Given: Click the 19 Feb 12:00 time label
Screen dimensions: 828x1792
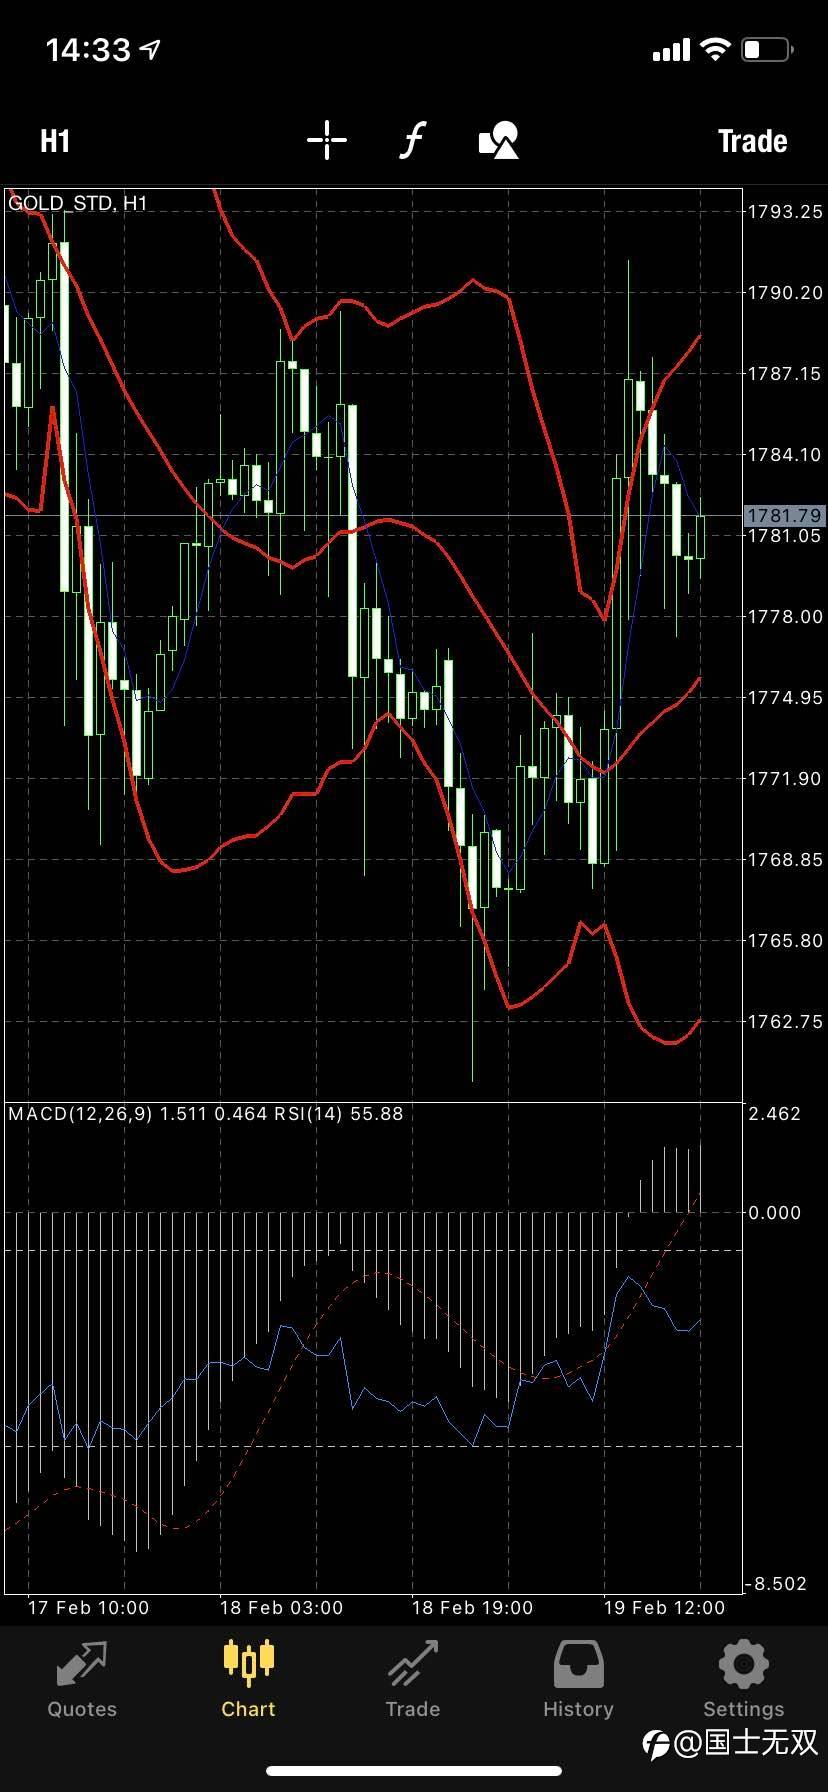Looking at the screenshot, I should [664, 1608].
